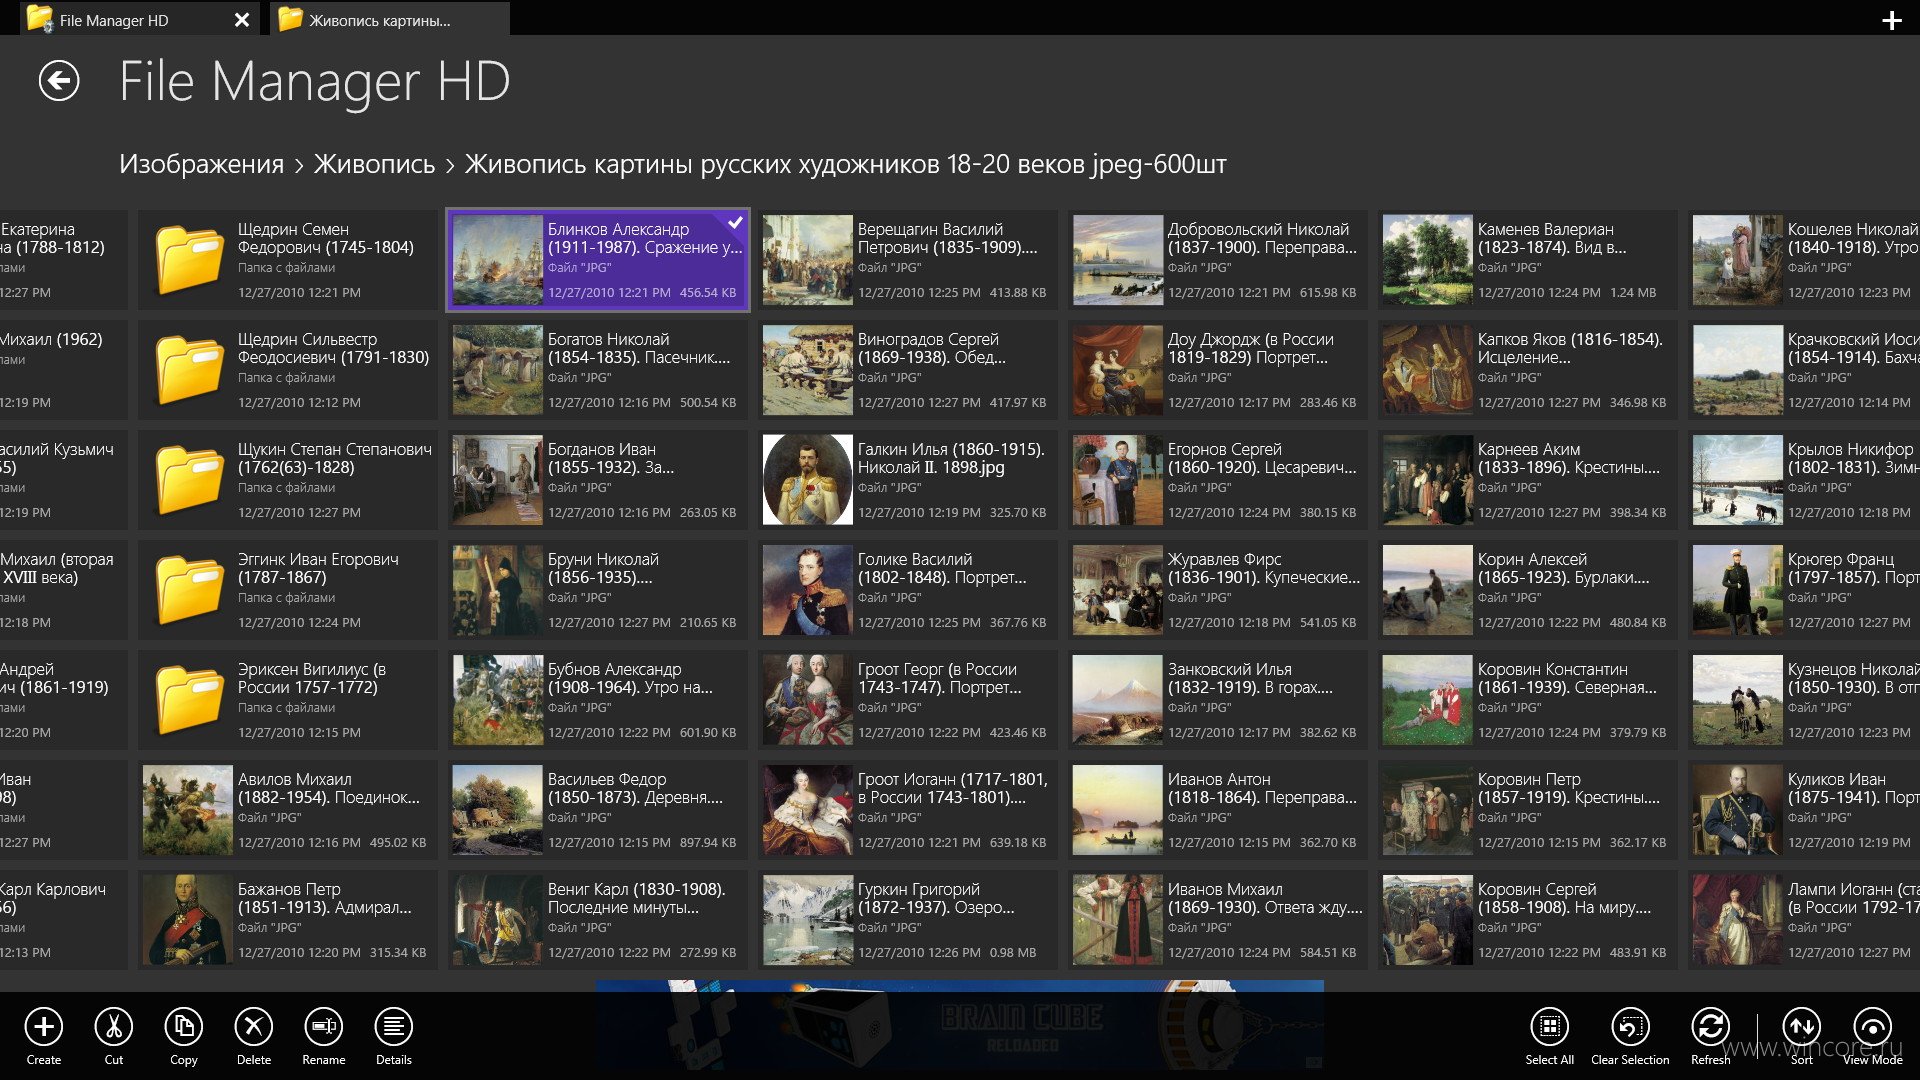
Task: Select Крюгер Франц portrait image
Action: coord(1804,590)
